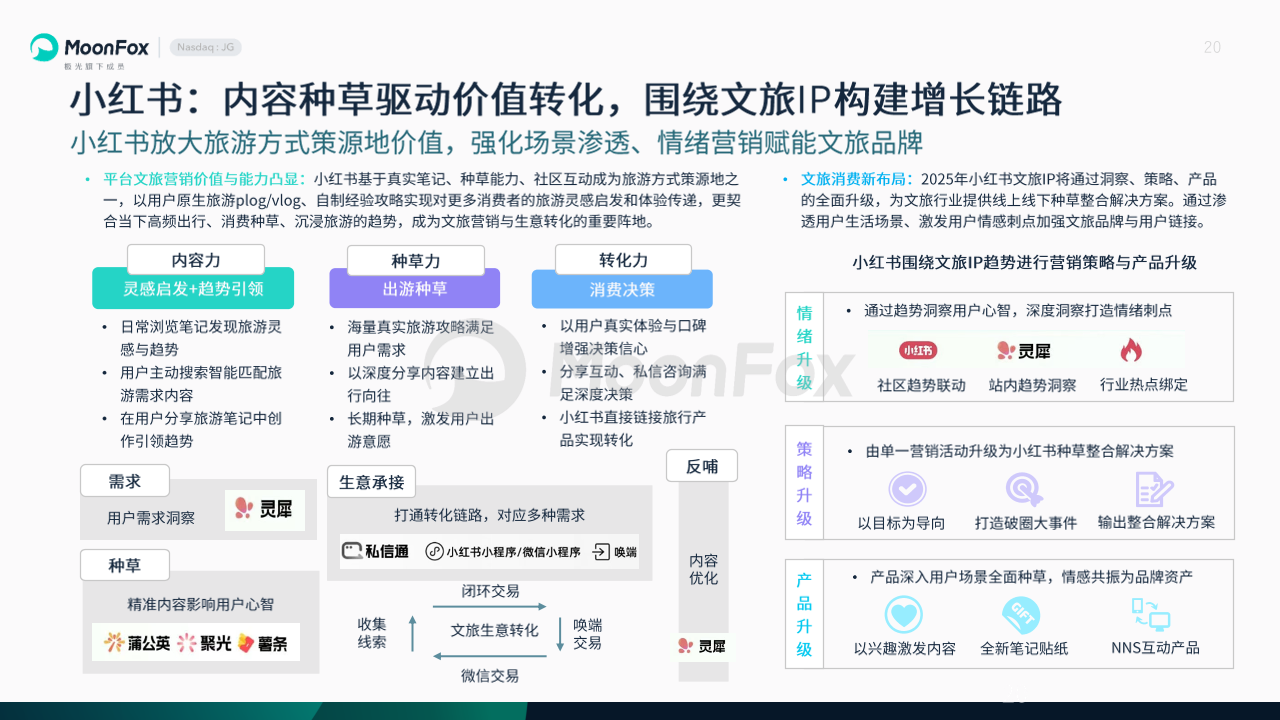The image size is (1280, 720).
Task: Click the 蒲公英 logo
Action: (137, 643)
